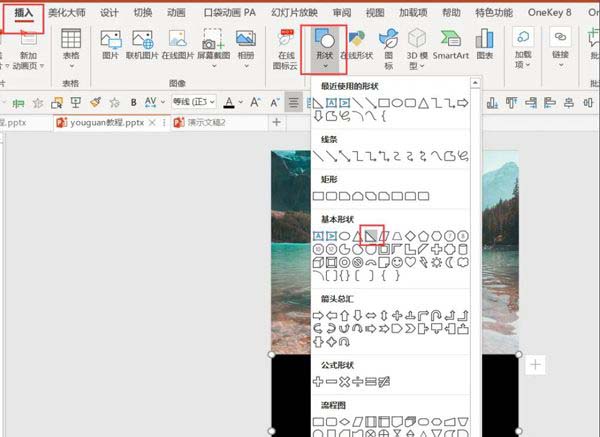The height and width of the screenshot is (437, 600).
Task: Select right arrow in Recently Used Shapes (最近使用的形状)
Action: (463, 103)
